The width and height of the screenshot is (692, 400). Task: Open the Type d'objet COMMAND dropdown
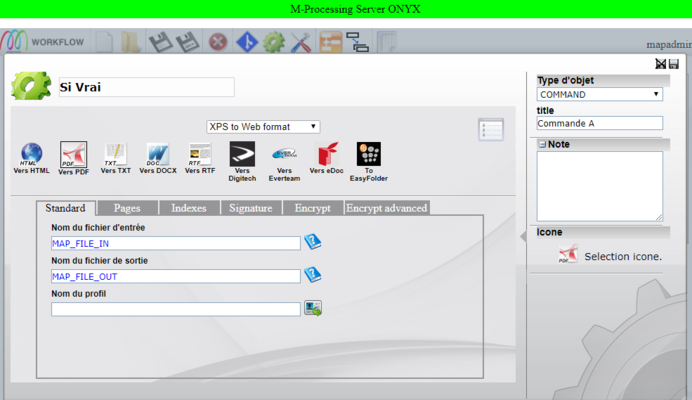pyautogui.click(x=599, y=94)
